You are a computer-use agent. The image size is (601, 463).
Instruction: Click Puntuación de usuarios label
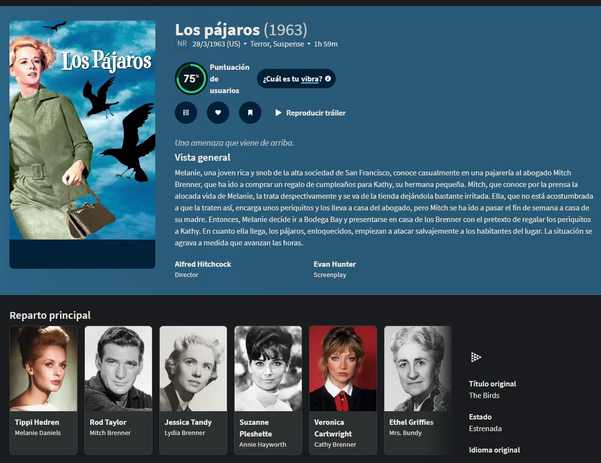229,79
